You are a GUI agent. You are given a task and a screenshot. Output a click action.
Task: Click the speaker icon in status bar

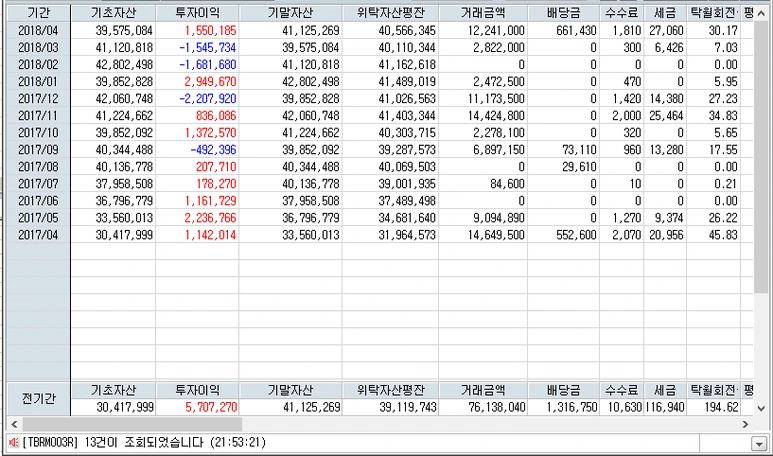pyautogui.click(x=14, y=442)
